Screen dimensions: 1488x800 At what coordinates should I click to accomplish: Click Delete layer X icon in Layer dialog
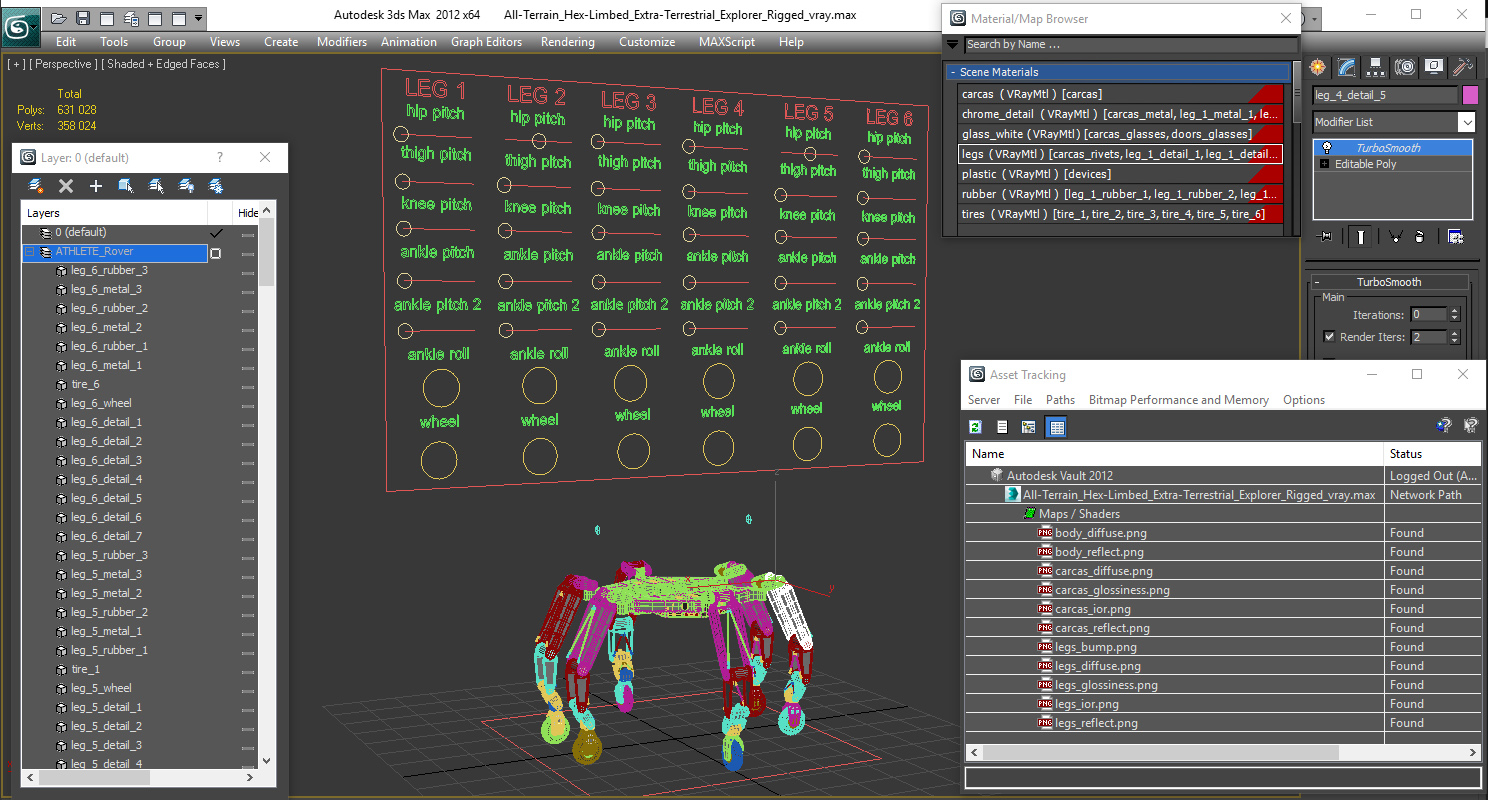pyautogui.click(x=66, y=186)
